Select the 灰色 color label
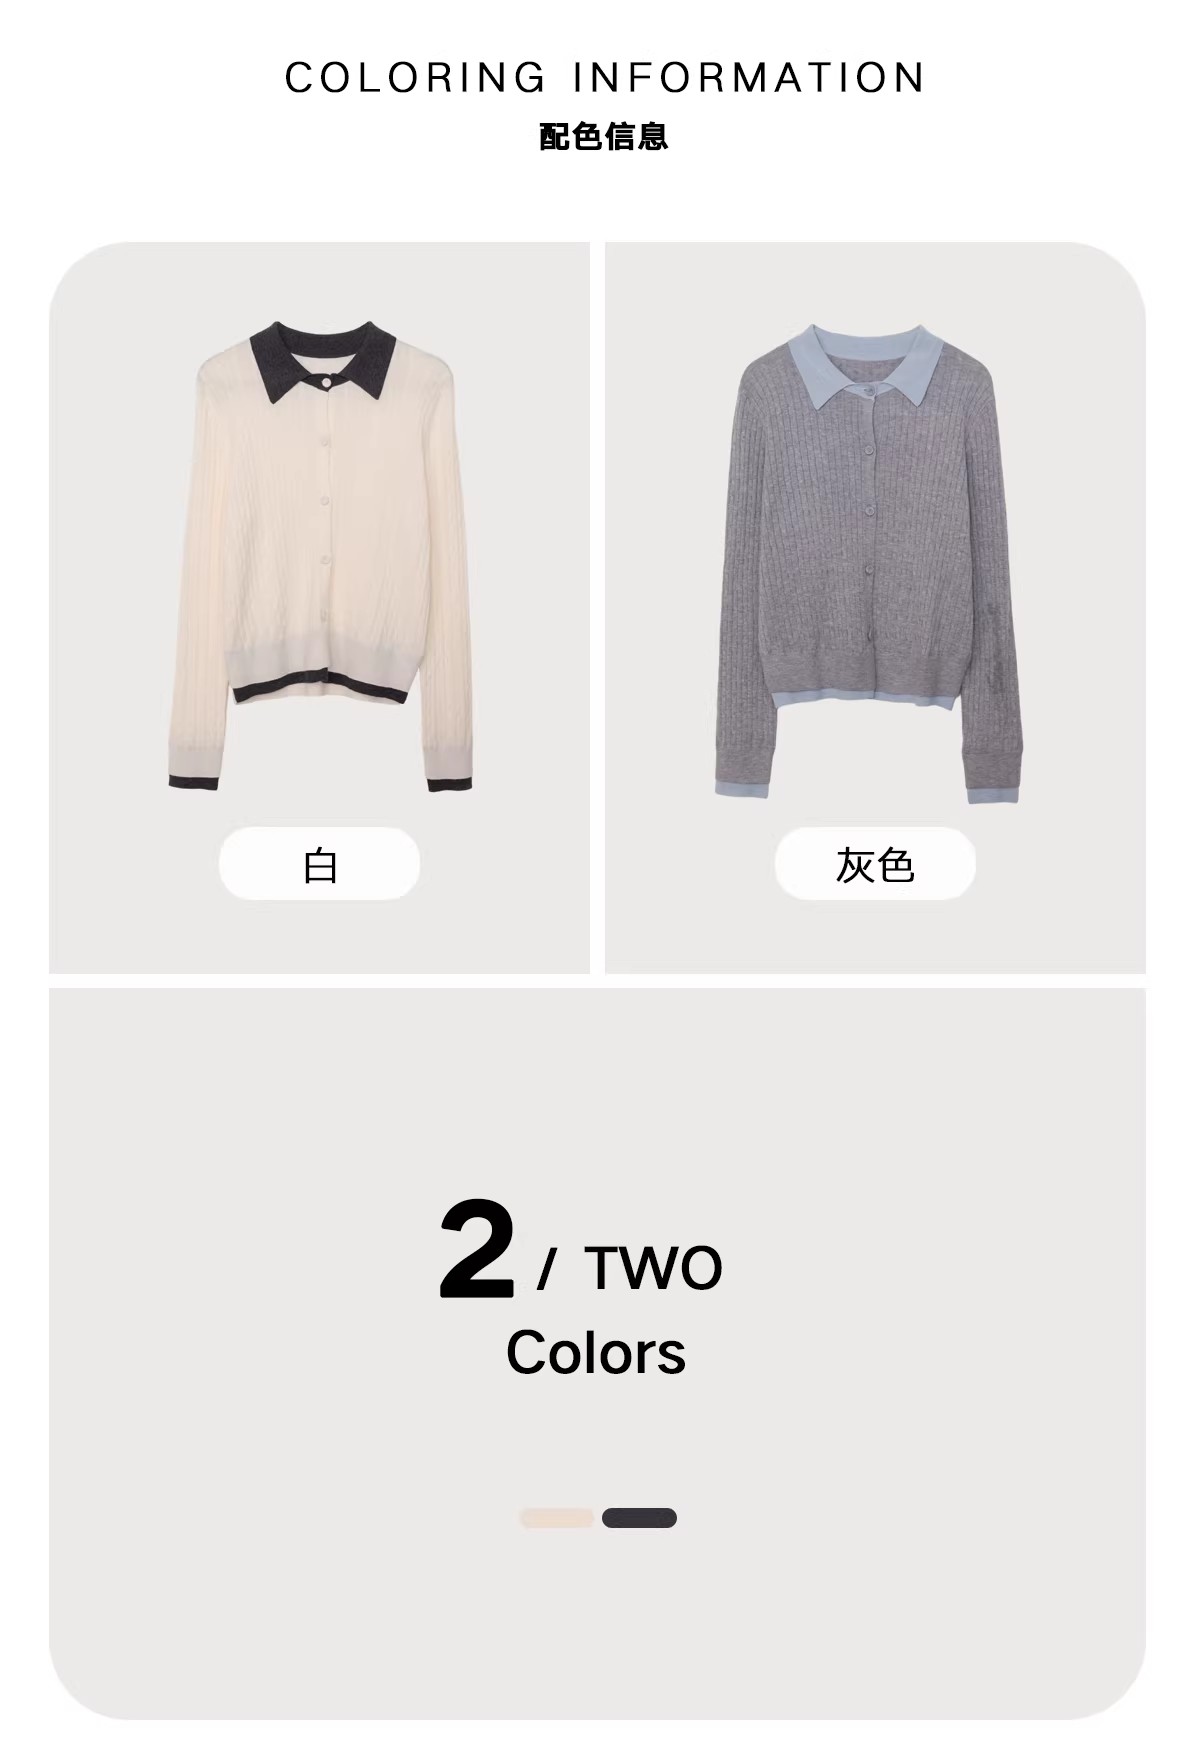 (x=875, y=864)
